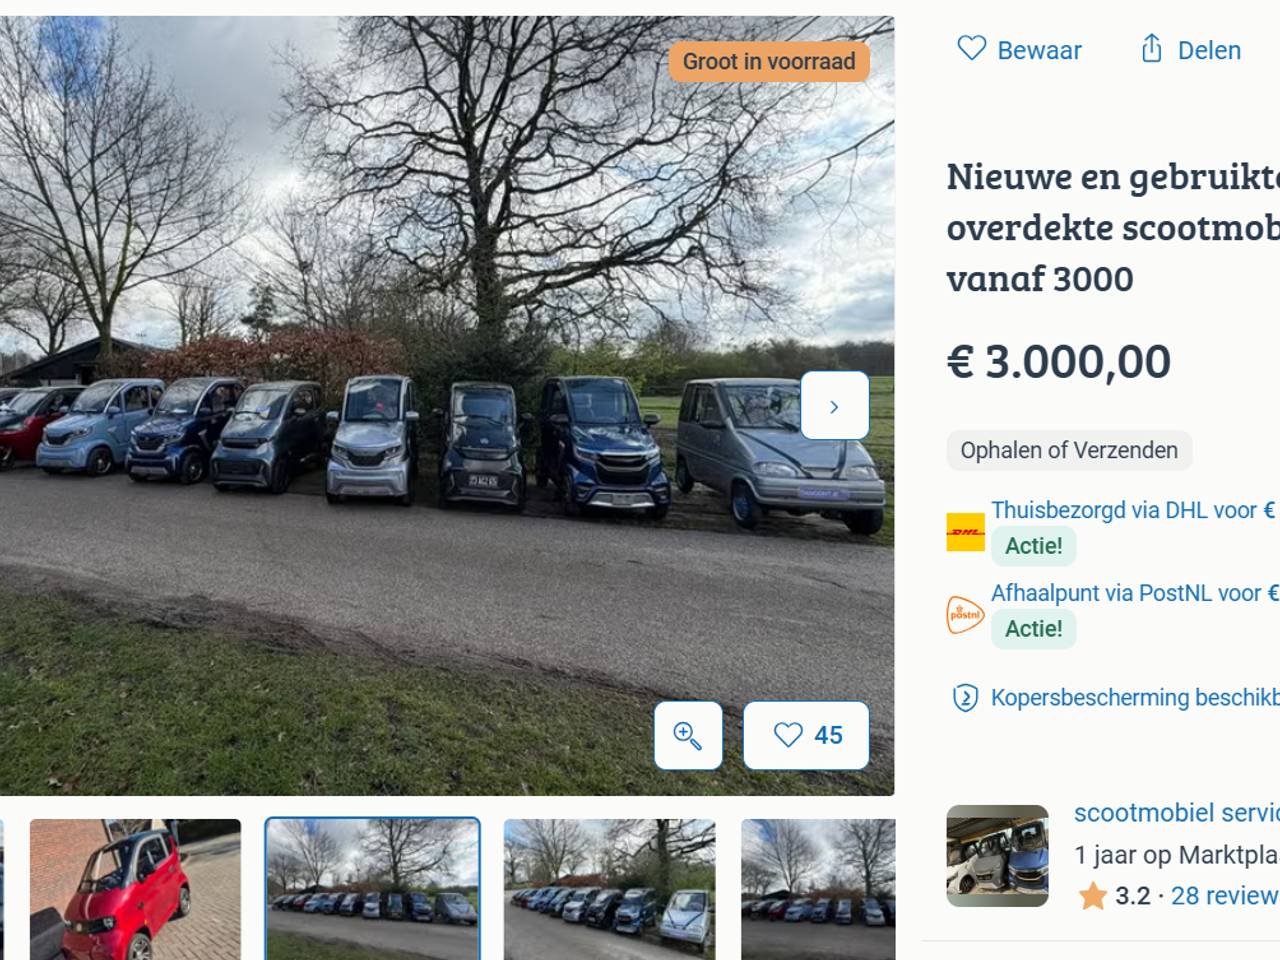Click the Groot in voorraad badge
Screen dimensions: 1280x960
point(769,61)
